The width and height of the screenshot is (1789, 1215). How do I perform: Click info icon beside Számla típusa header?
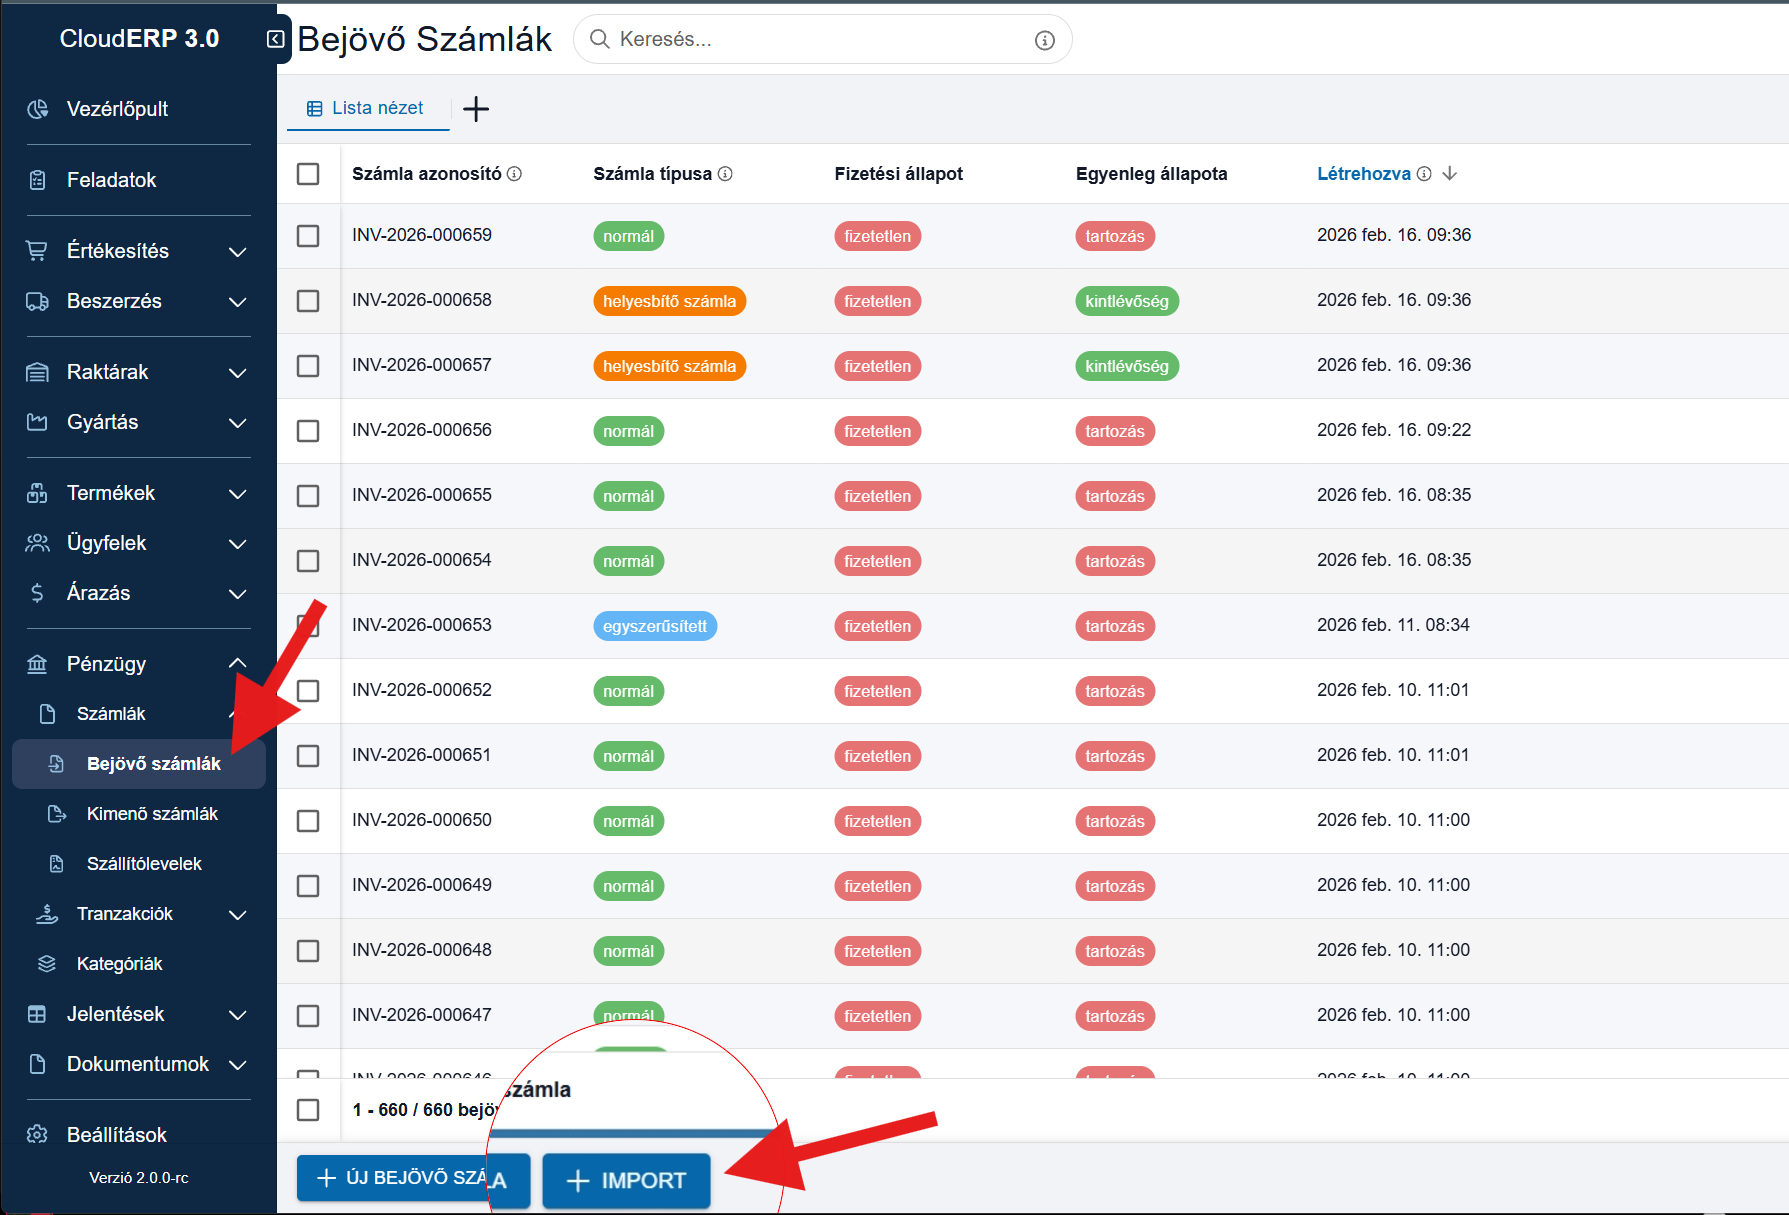pos(725,174)
